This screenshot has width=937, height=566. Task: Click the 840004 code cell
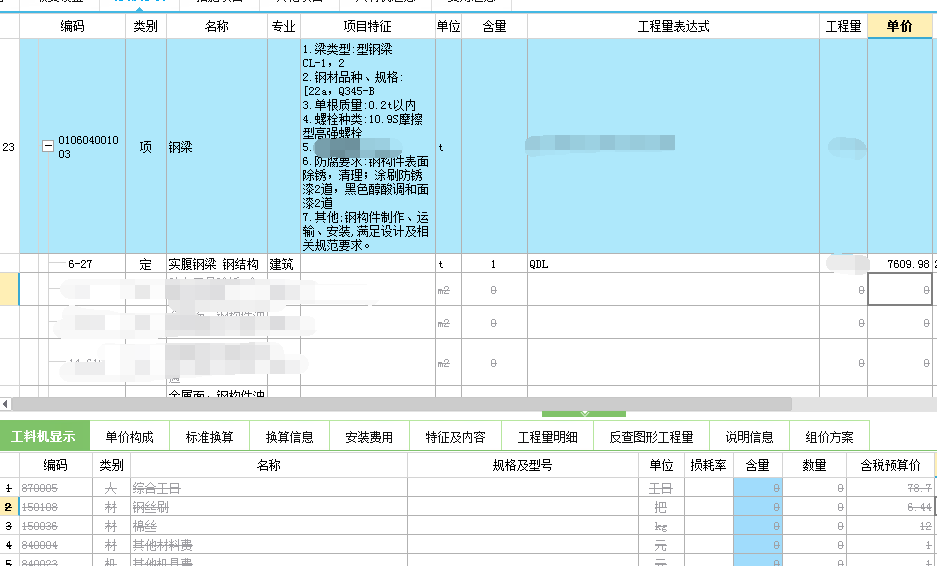56,544
